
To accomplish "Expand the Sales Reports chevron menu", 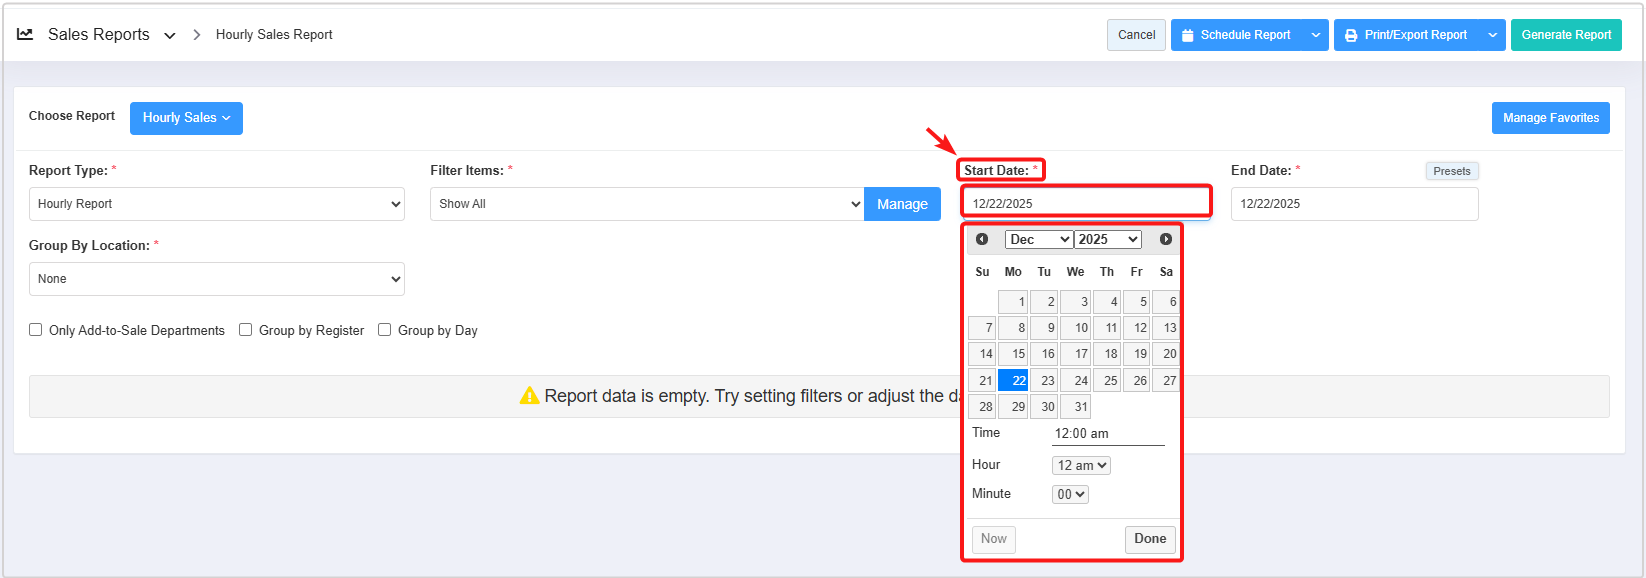I will 170,35.
